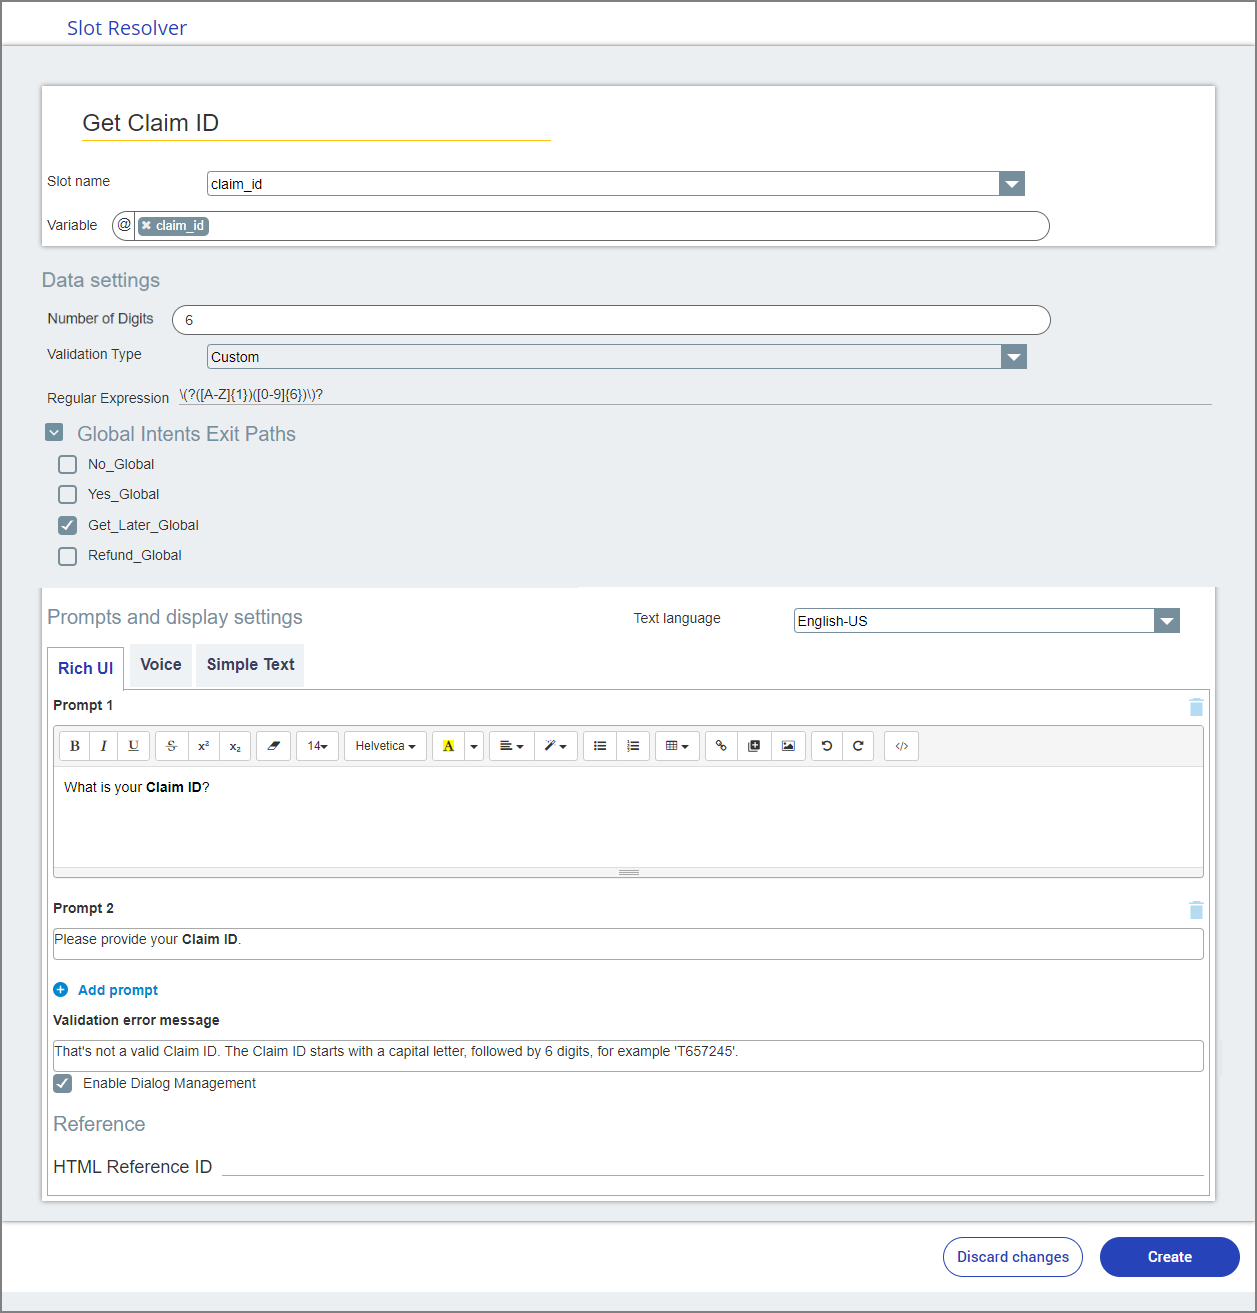
Task: Open the Helvetica font family dropdown
Action: click(386, 746)
